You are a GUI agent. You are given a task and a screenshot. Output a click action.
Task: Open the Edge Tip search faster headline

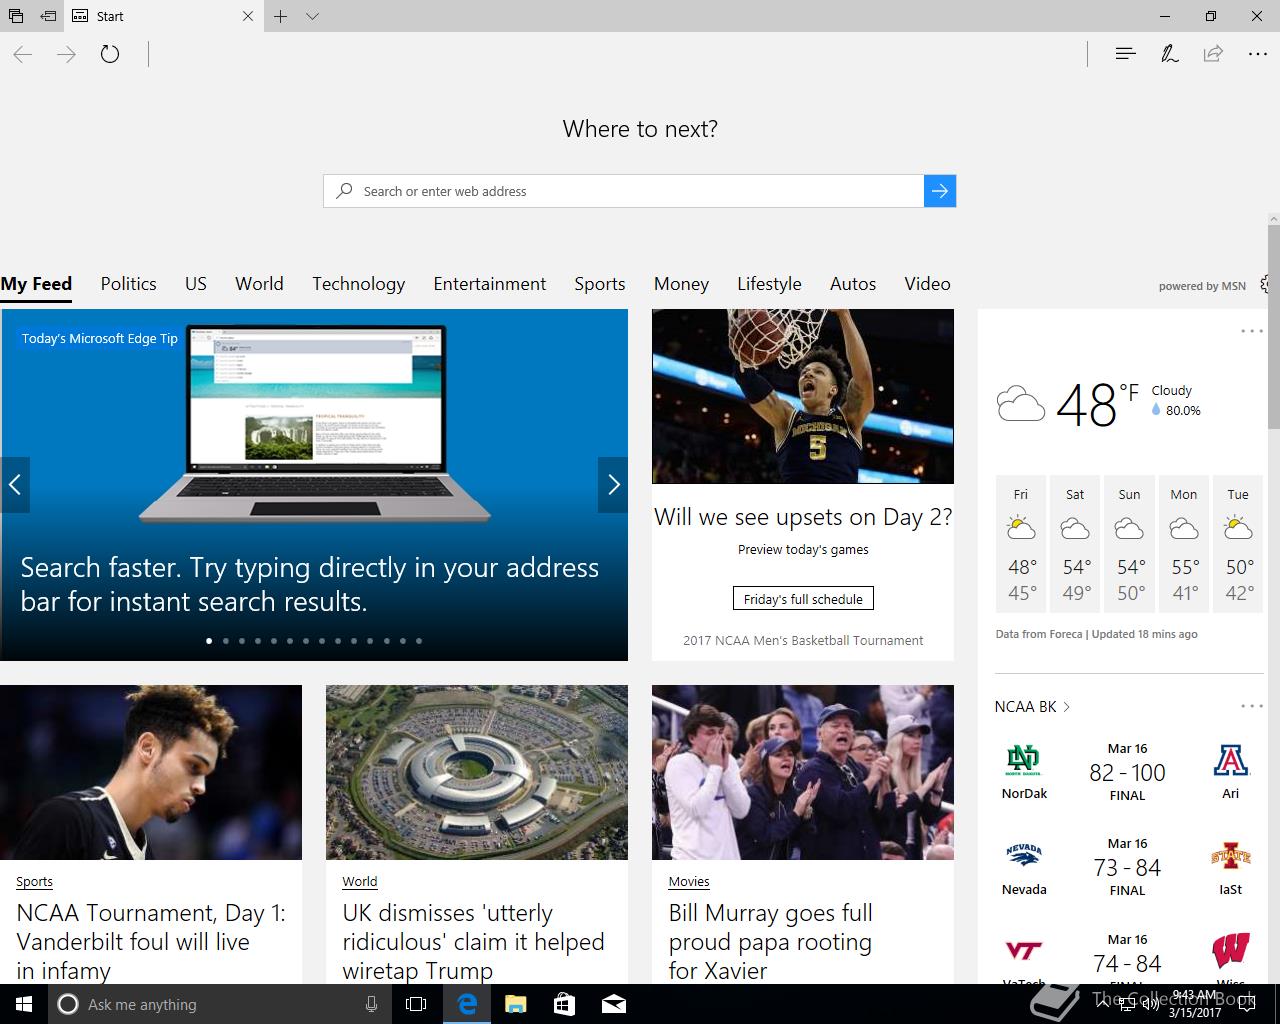click(310, 584)
